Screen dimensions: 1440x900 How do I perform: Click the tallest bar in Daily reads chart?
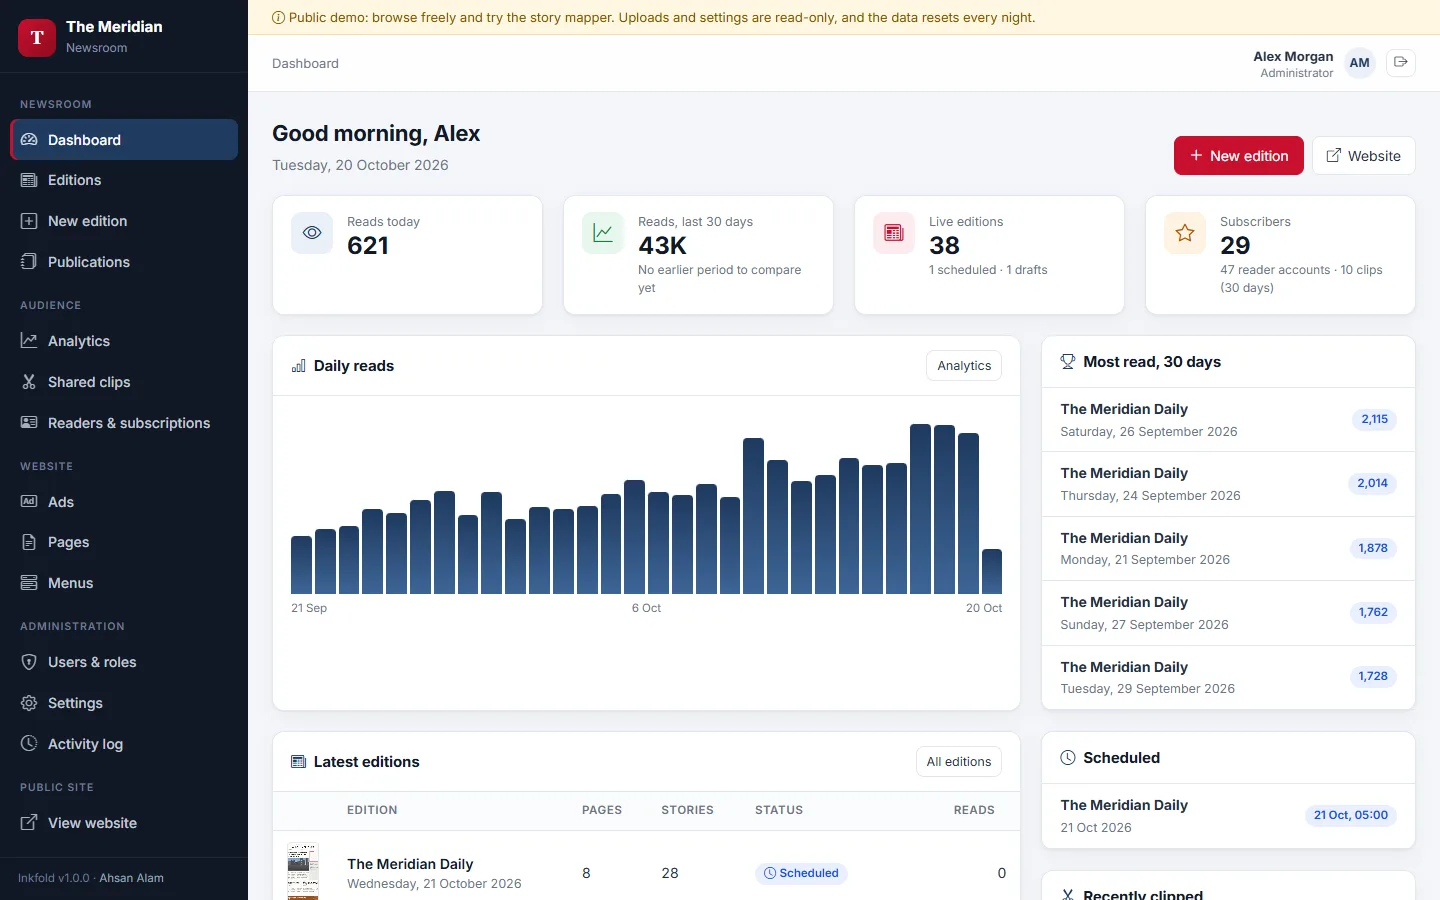tap(921, 509)
